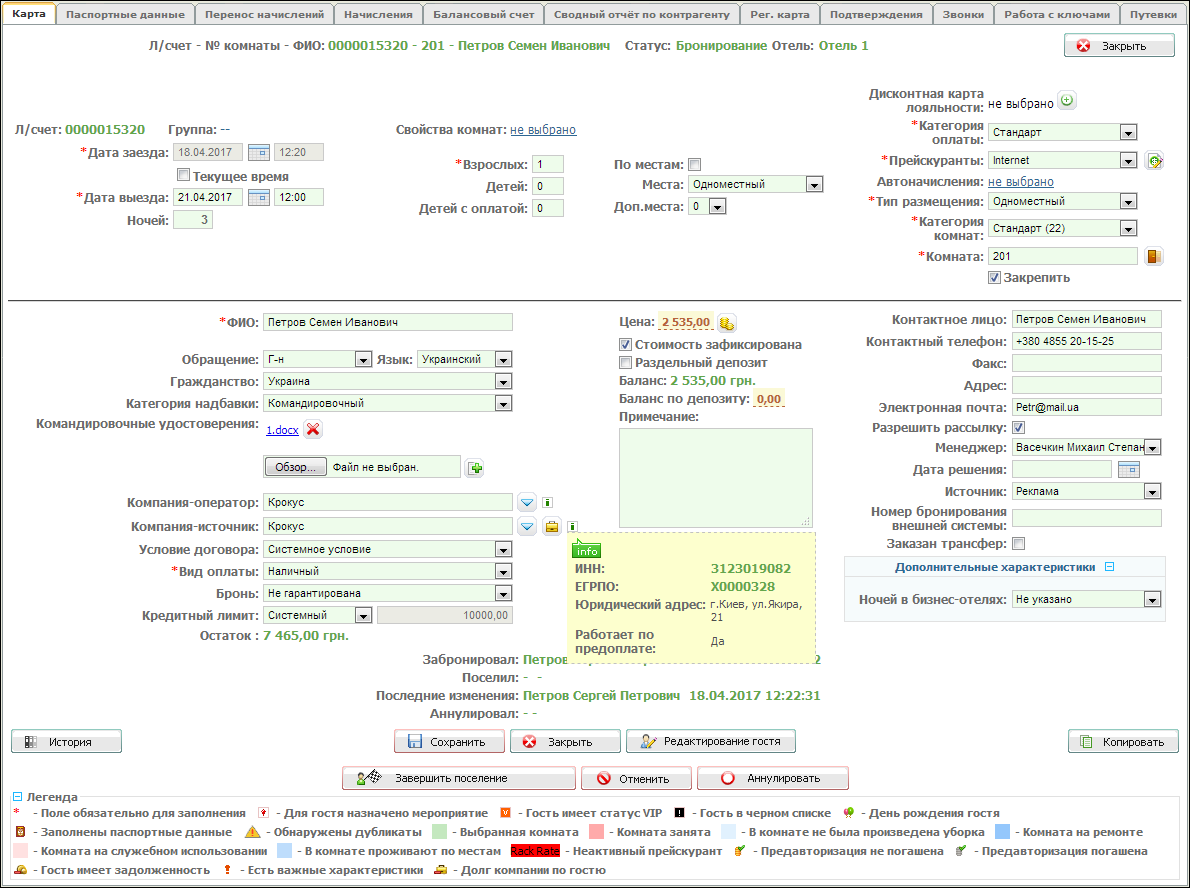Image resolution: width=1190 pixels, height=888 pixels.
Task: Open the Гражданство dropdown
Action: pyautogui.click(x=503, y=381)
